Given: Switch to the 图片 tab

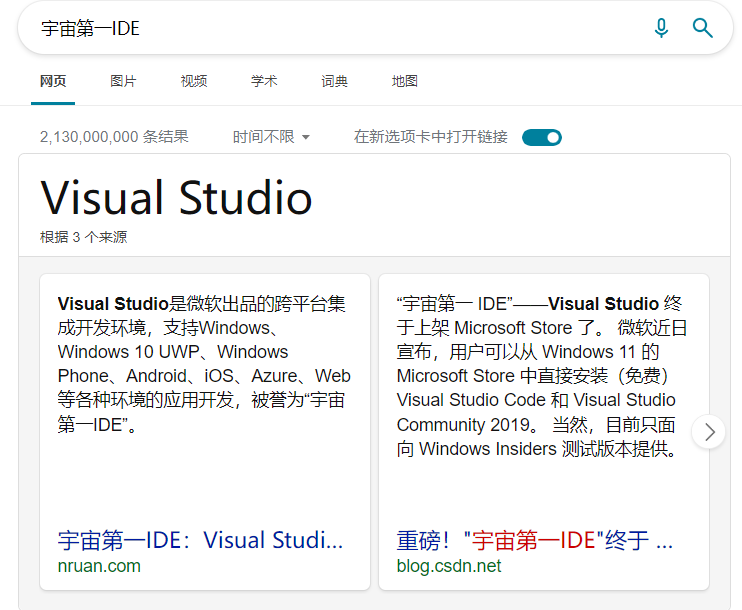Looking at the screenshot, I should [123, 81].
